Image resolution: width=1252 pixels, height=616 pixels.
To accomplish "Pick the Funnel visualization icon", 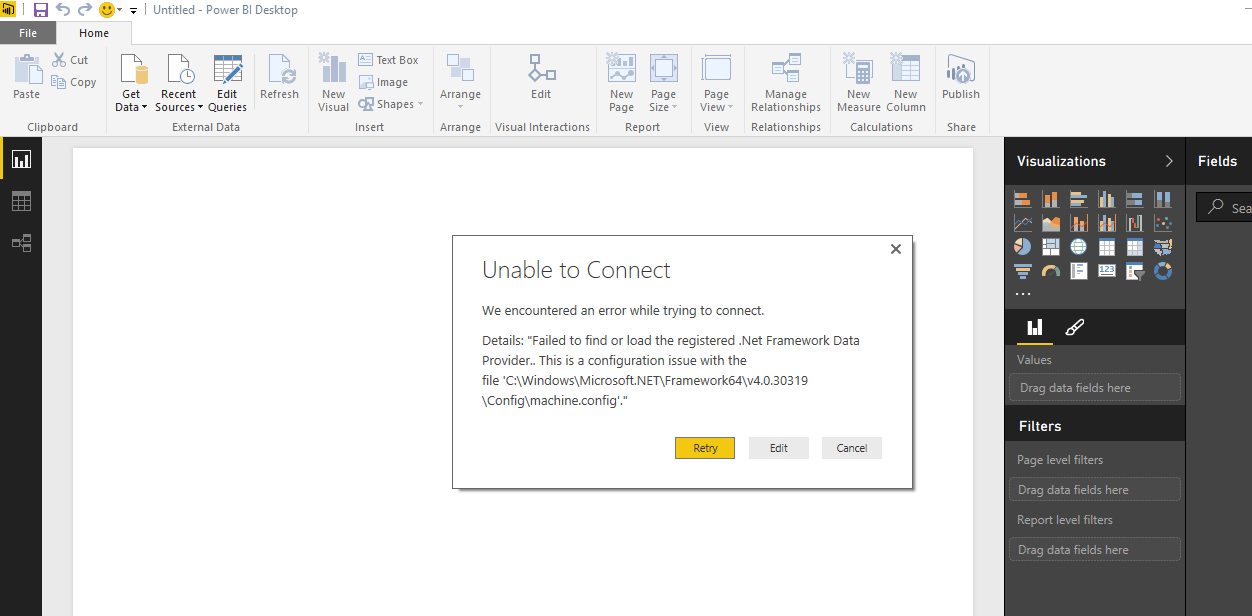I will pyautogui.click(x=1022, y=271).
